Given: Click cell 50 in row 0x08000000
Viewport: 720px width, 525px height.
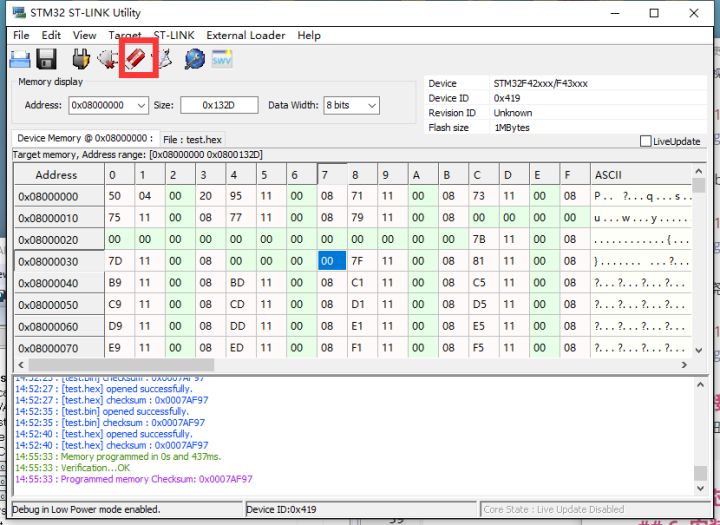Looking at the screenshot, I should point(119,196).
